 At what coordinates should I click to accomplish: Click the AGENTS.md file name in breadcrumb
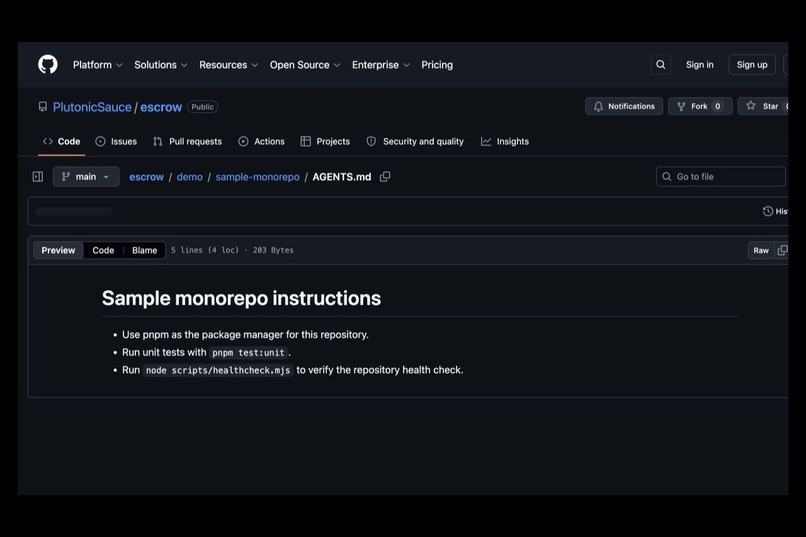tap(342, 177)
